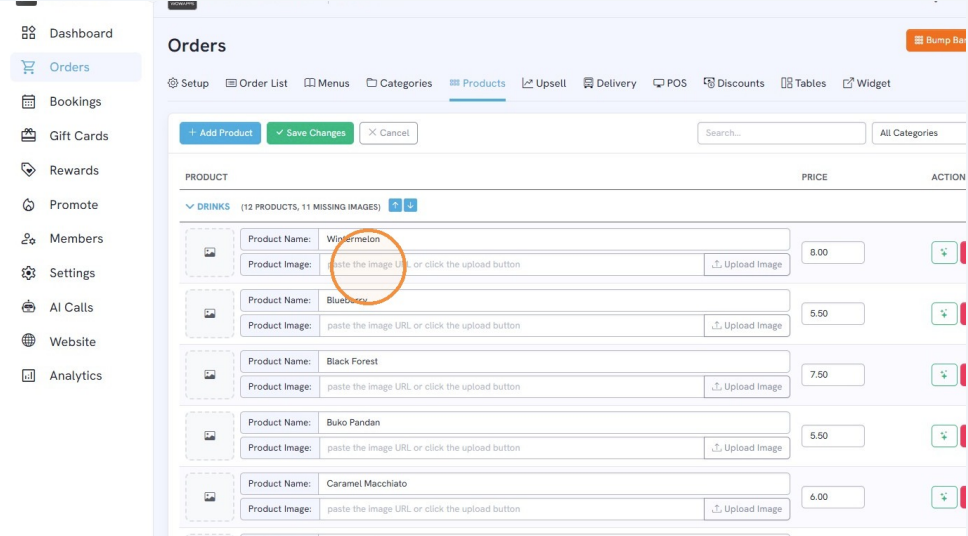968x536 pixels.
Task: Select the Products tab
Action: (x=477, y=83)
